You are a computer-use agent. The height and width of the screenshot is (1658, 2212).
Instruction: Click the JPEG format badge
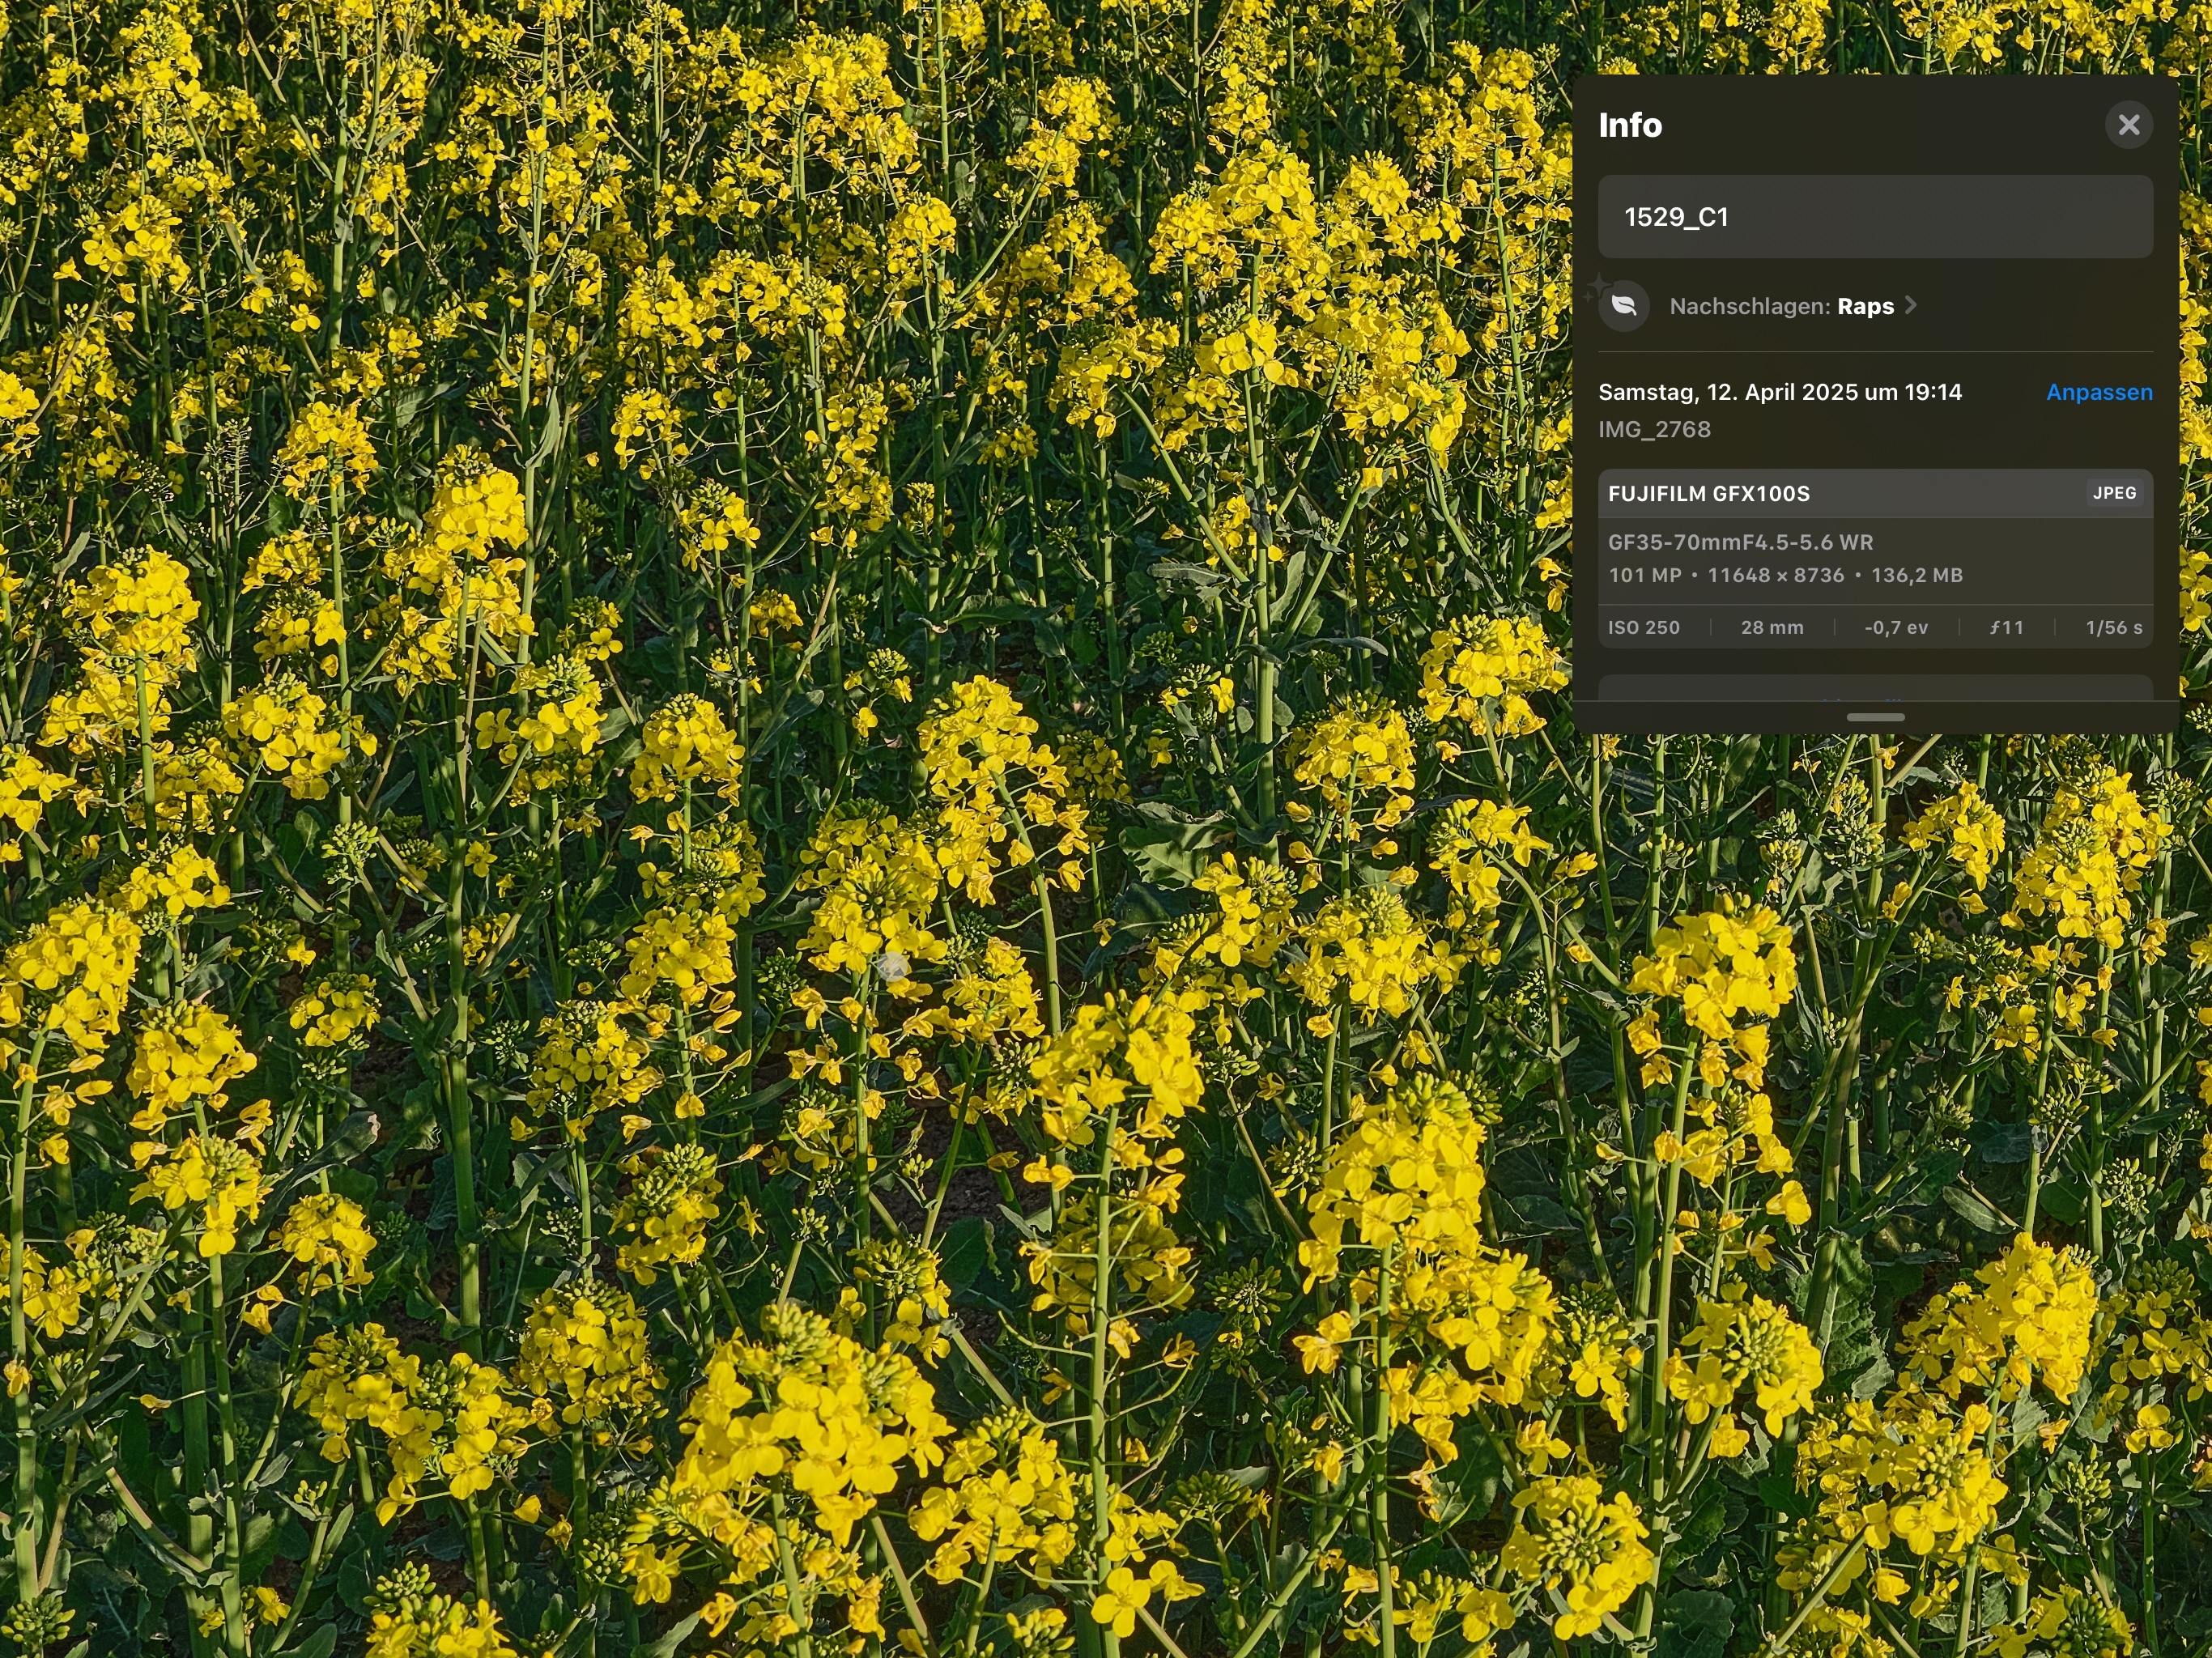[x=2114, y=493]
